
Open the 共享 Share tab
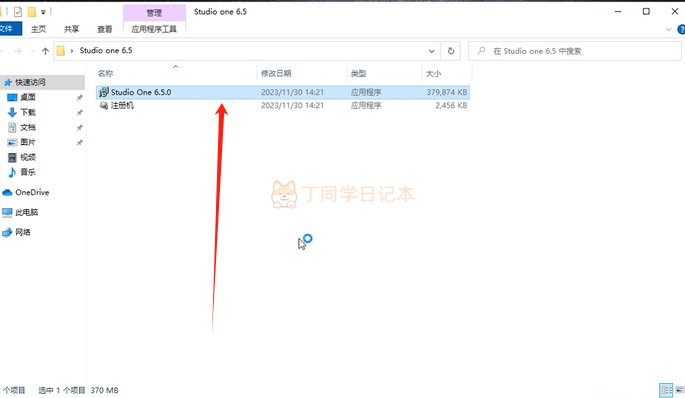[x=72, y=29]
